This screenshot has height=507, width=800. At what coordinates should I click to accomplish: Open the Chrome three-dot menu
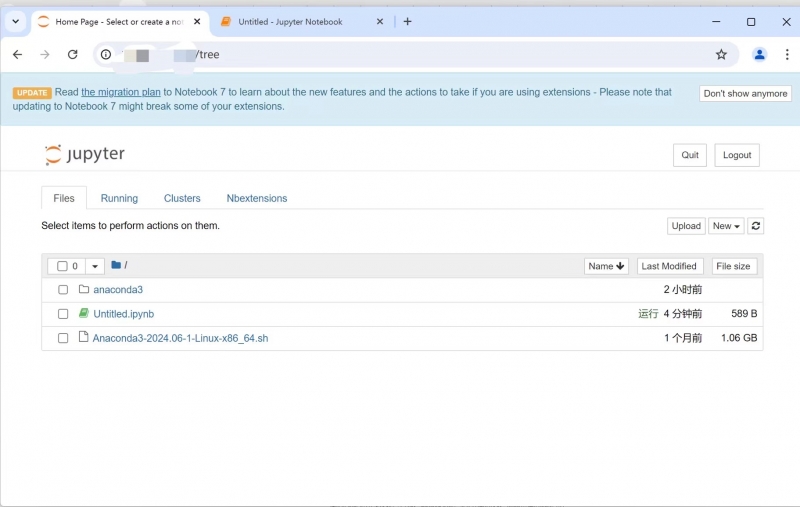pos(785,55)
